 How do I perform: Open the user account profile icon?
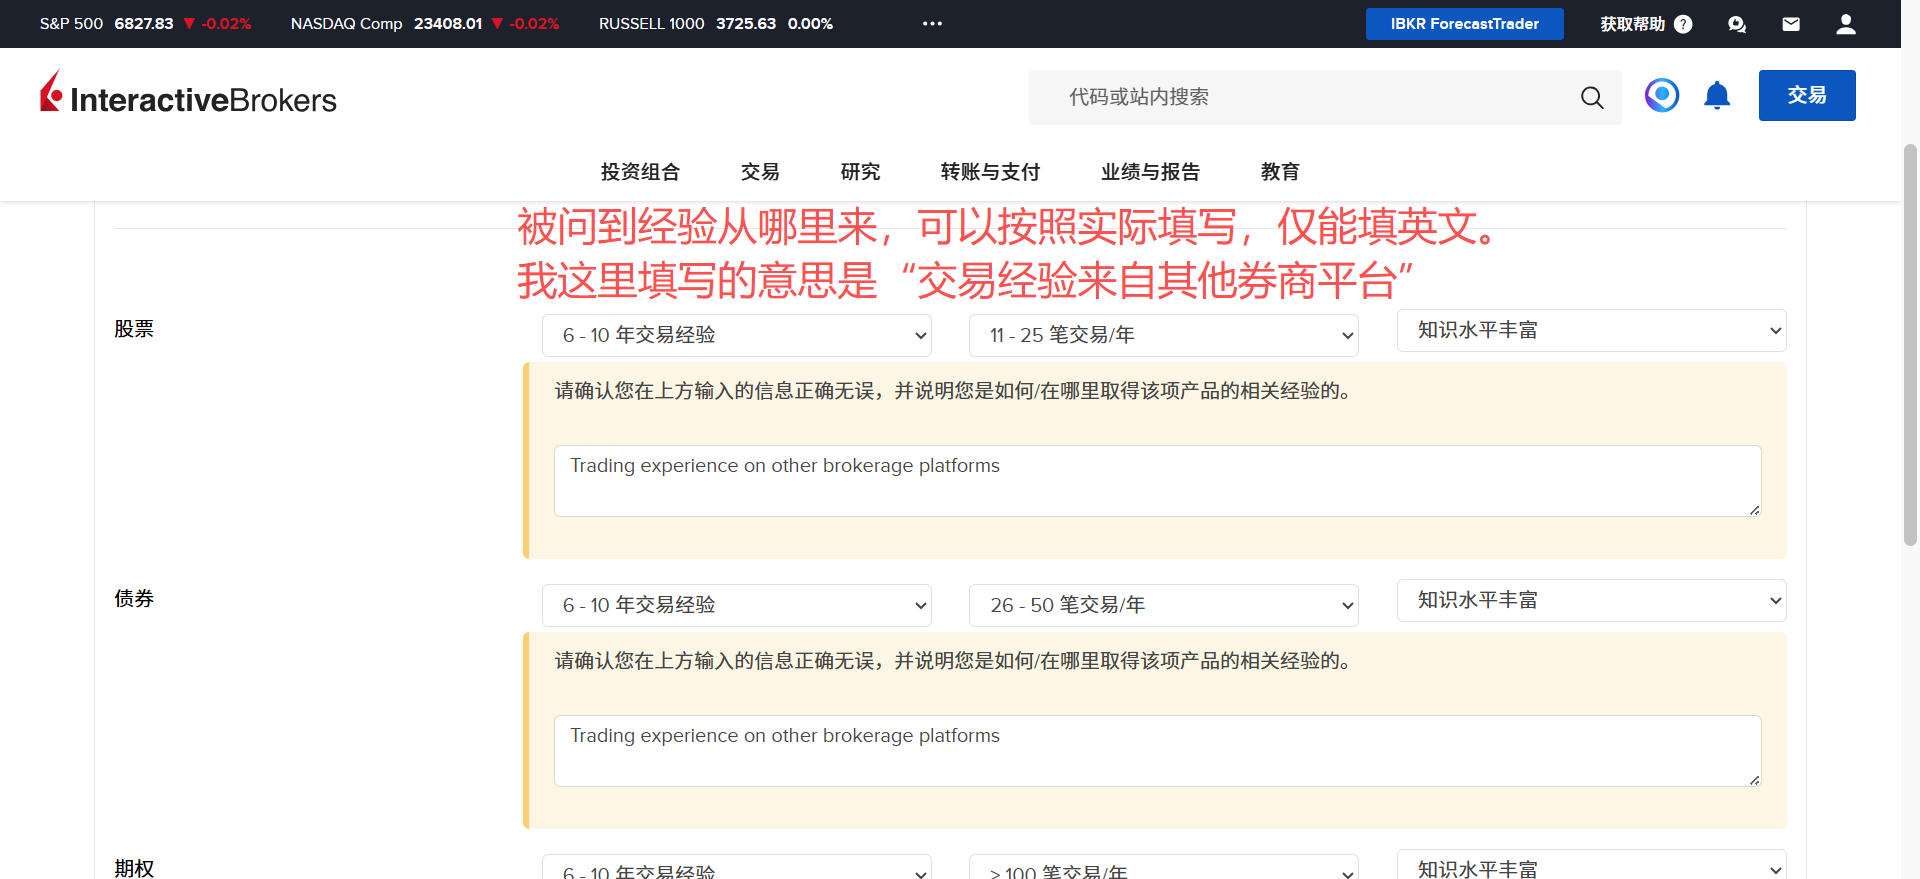(1845, 24)
